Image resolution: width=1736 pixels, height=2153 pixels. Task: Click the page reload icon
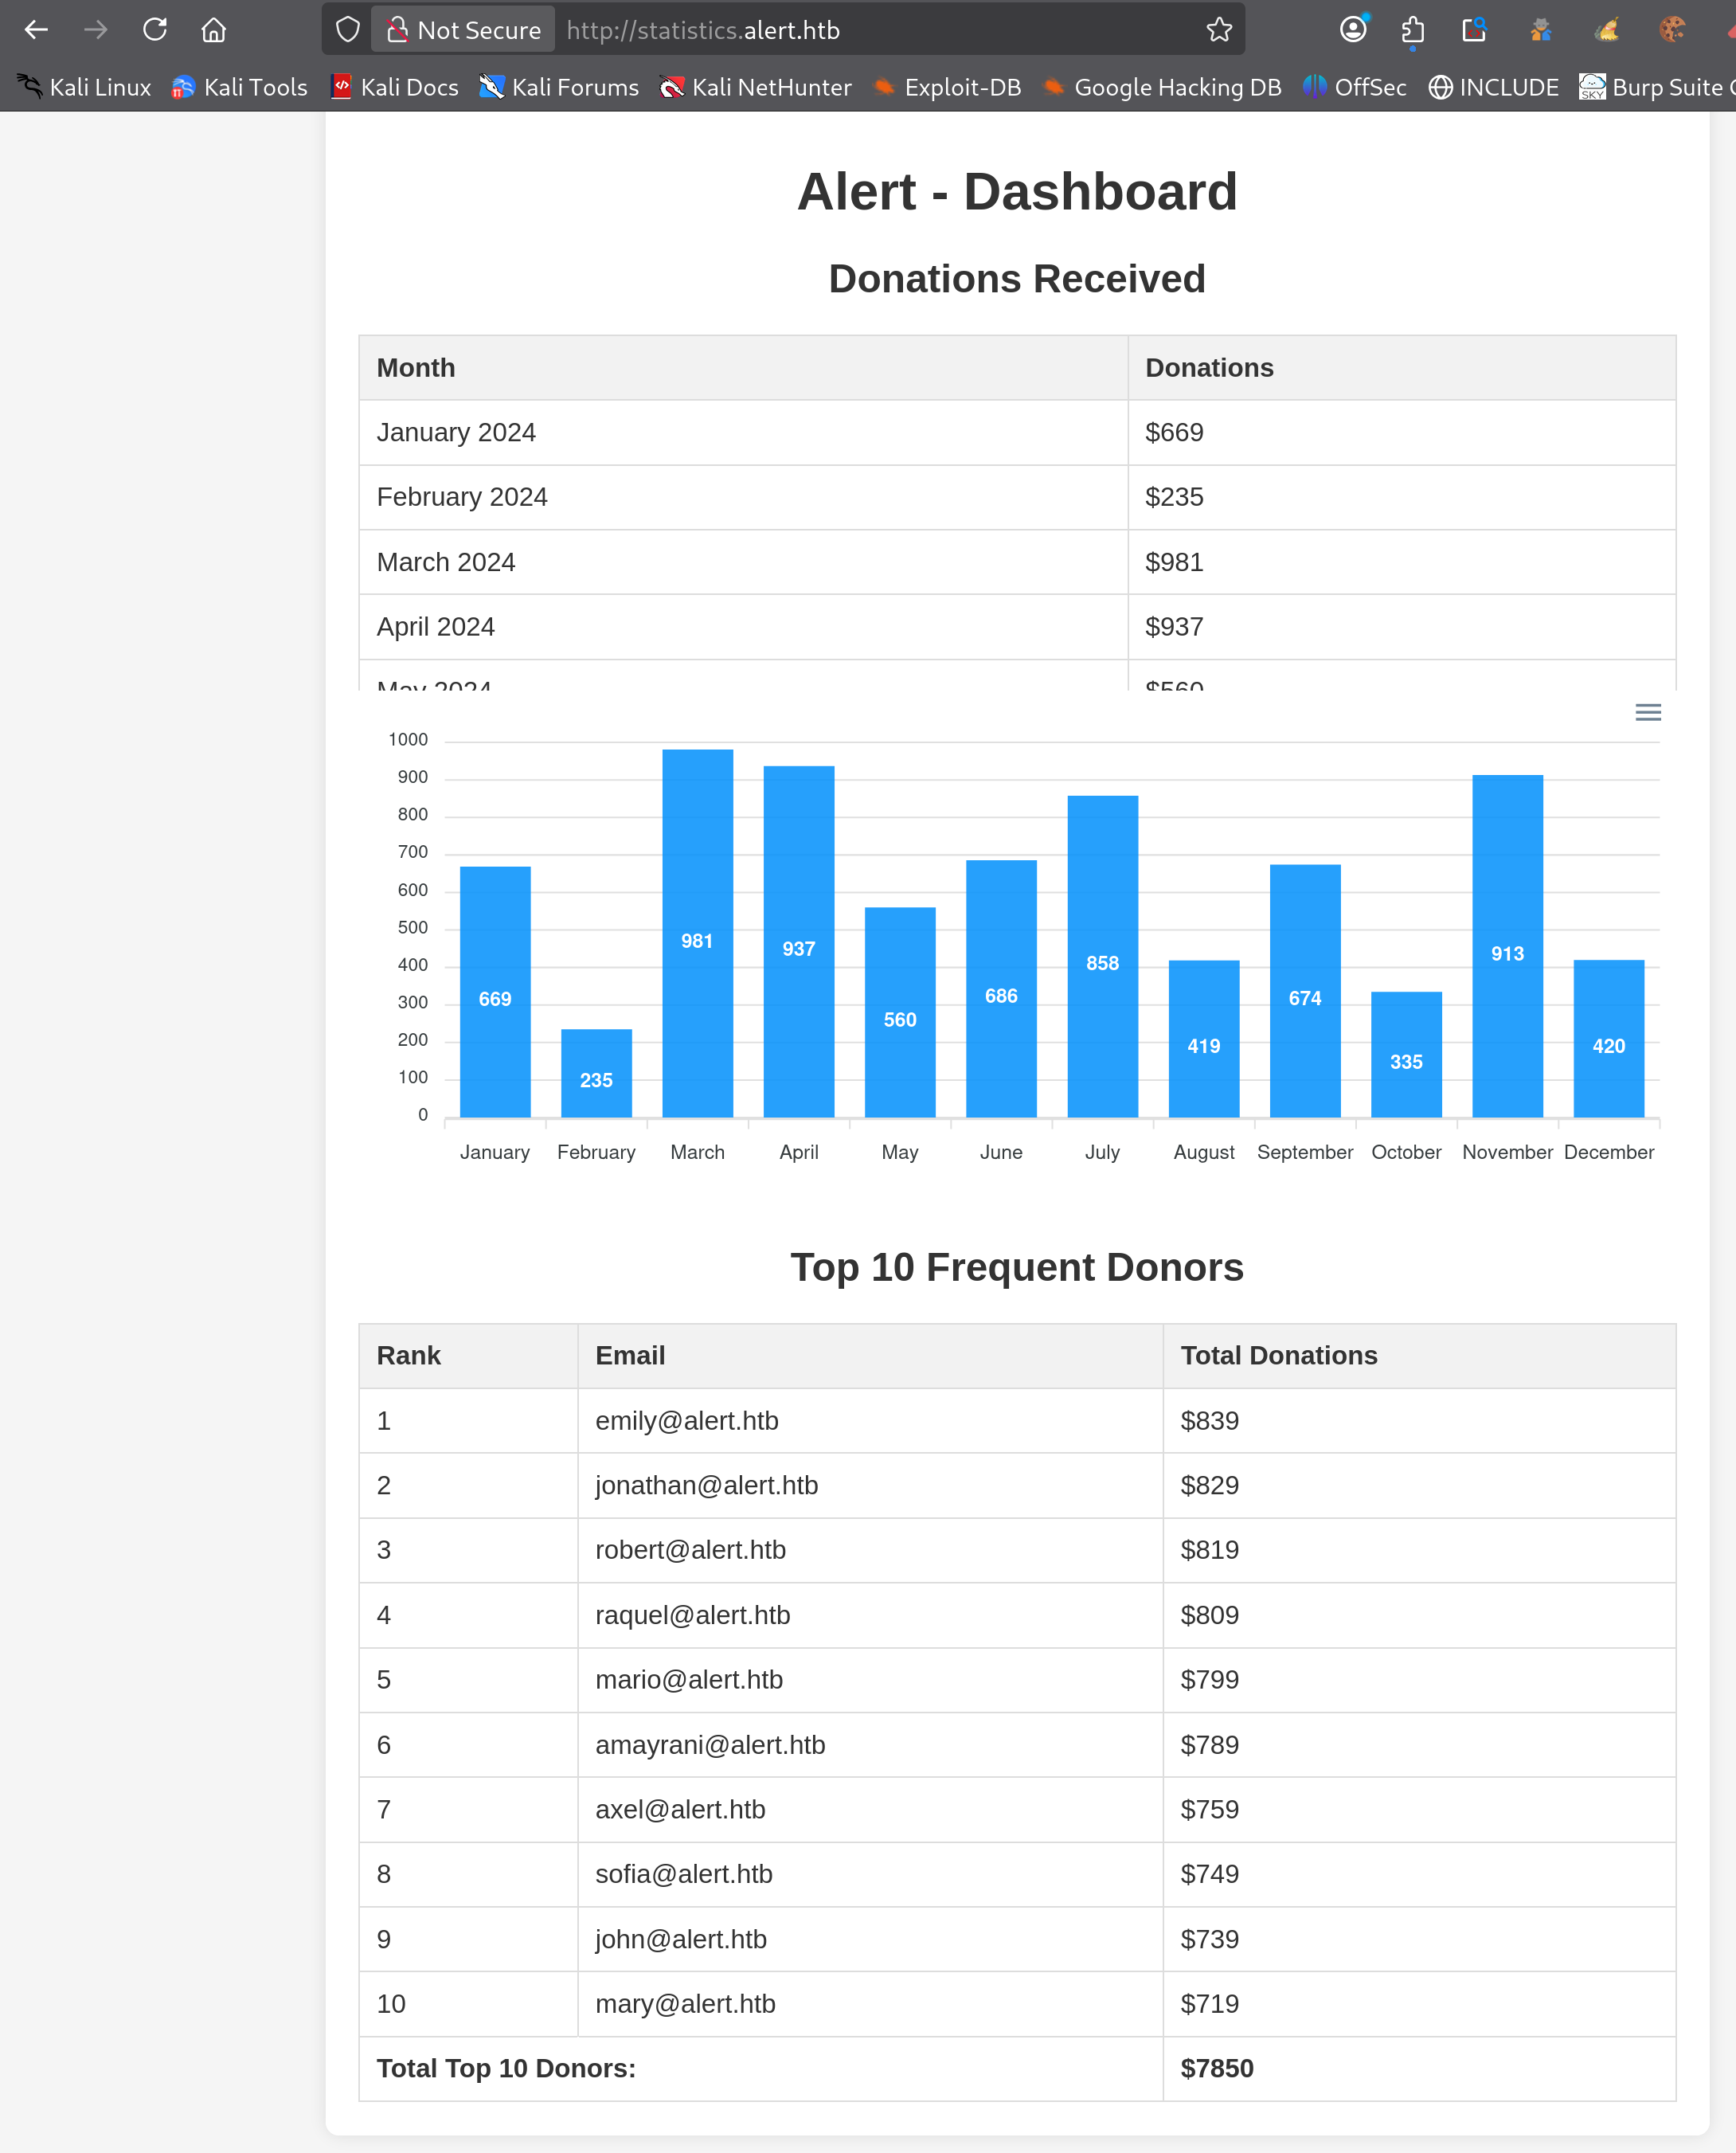(155, 29)
